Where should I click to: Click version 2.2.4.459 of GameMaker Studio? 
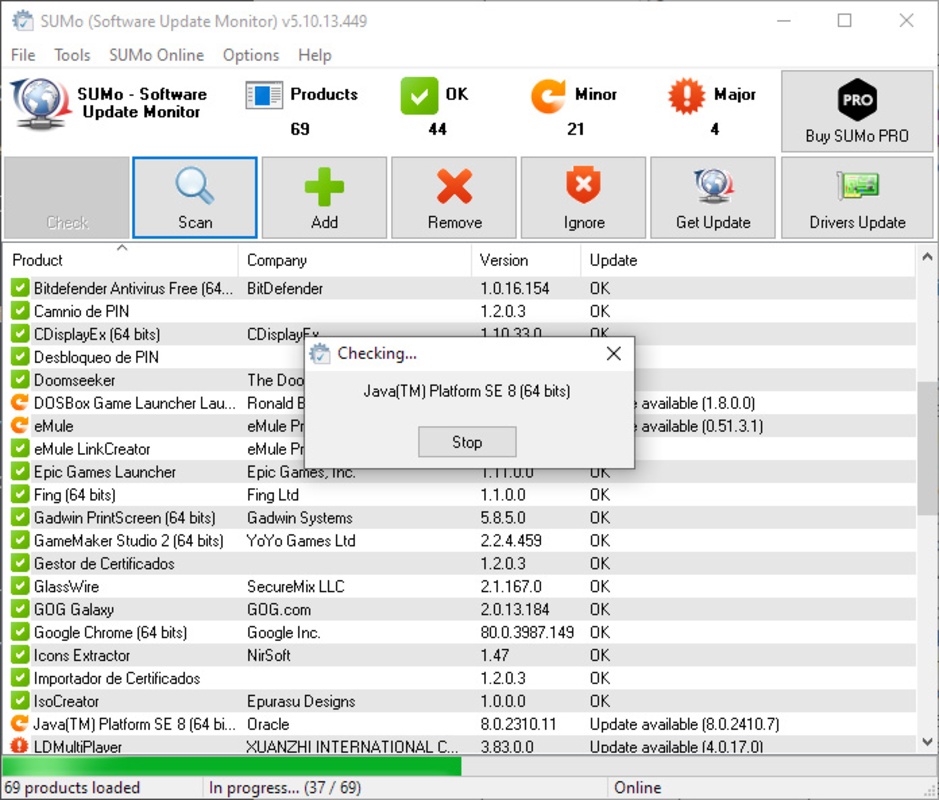(x=511, y=541)
